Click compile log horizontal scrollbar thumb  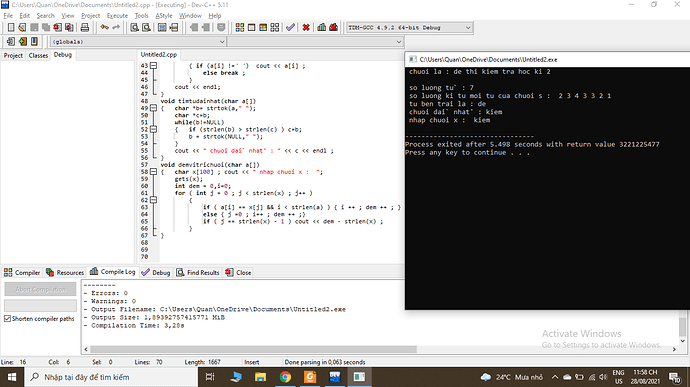pos(253,349)
